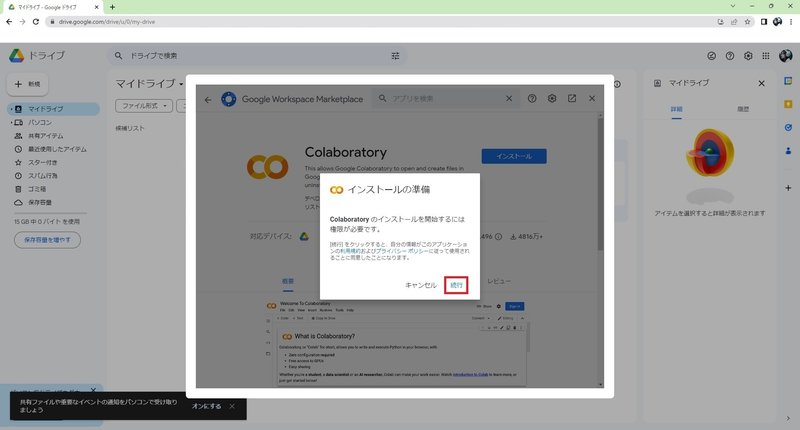Open 保存容量 storage in the sidebar

pos(40,203)
